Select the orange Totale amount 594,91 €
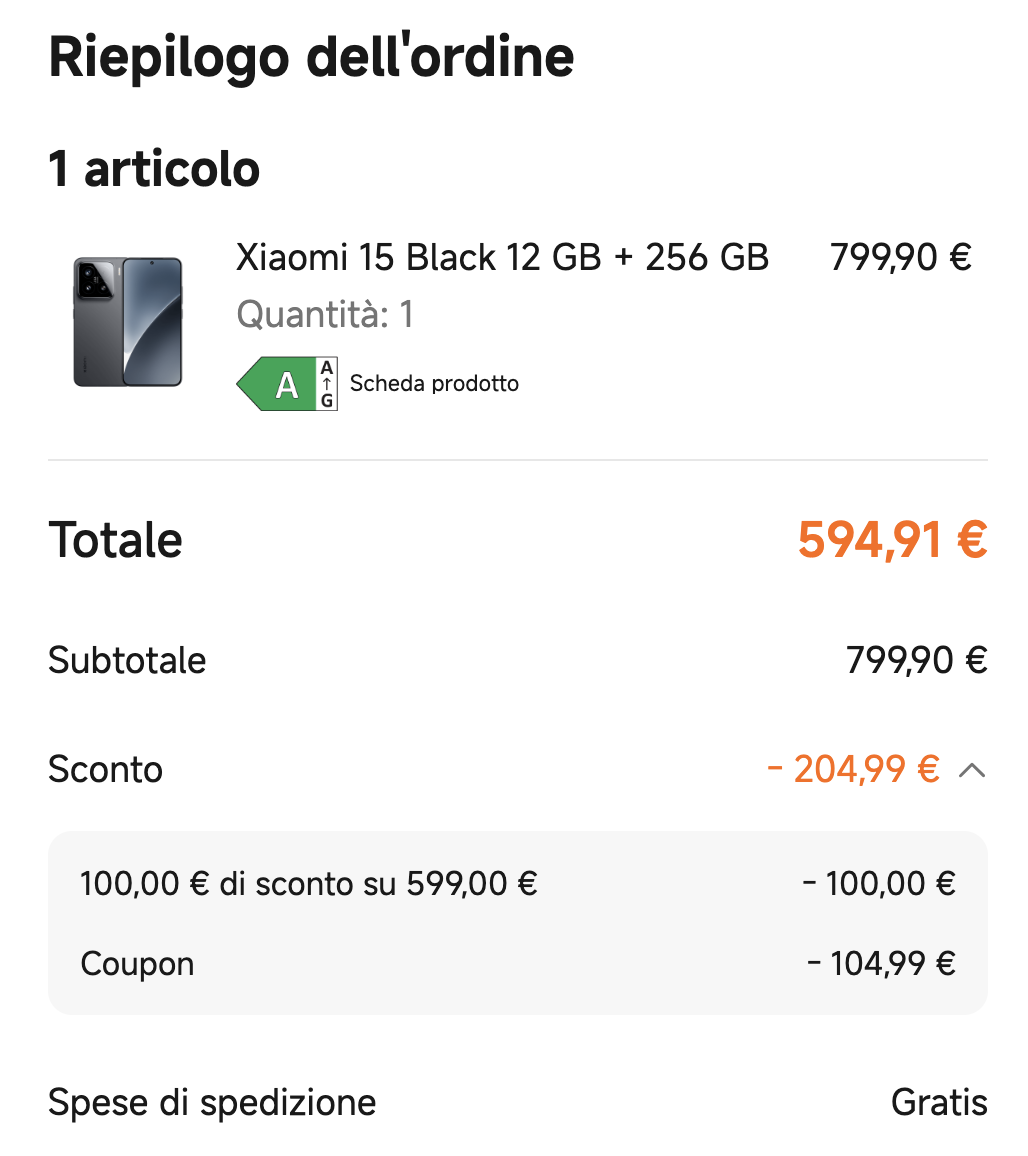The width and height of the screenshot is (1028, 1156). [892, 540]
